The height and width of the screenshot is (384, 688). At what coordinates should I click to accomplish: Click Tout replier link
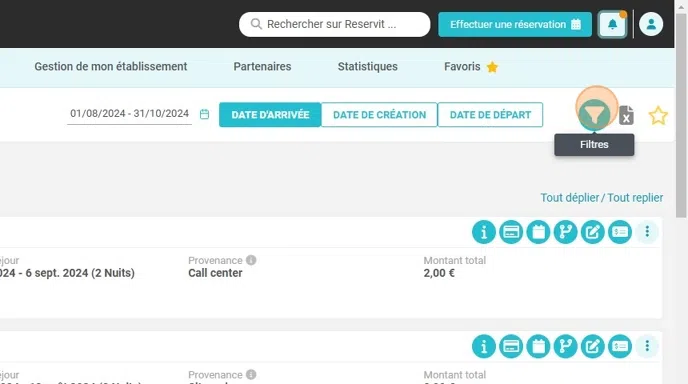pos(635,198)
